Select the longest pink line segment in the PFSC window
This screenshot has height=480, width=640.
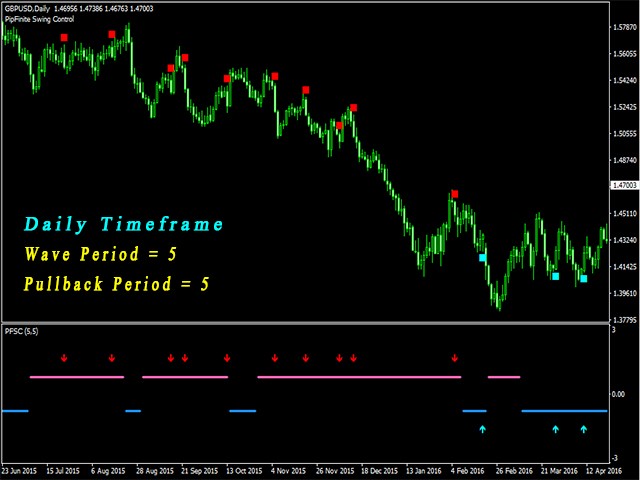point(359,377)
